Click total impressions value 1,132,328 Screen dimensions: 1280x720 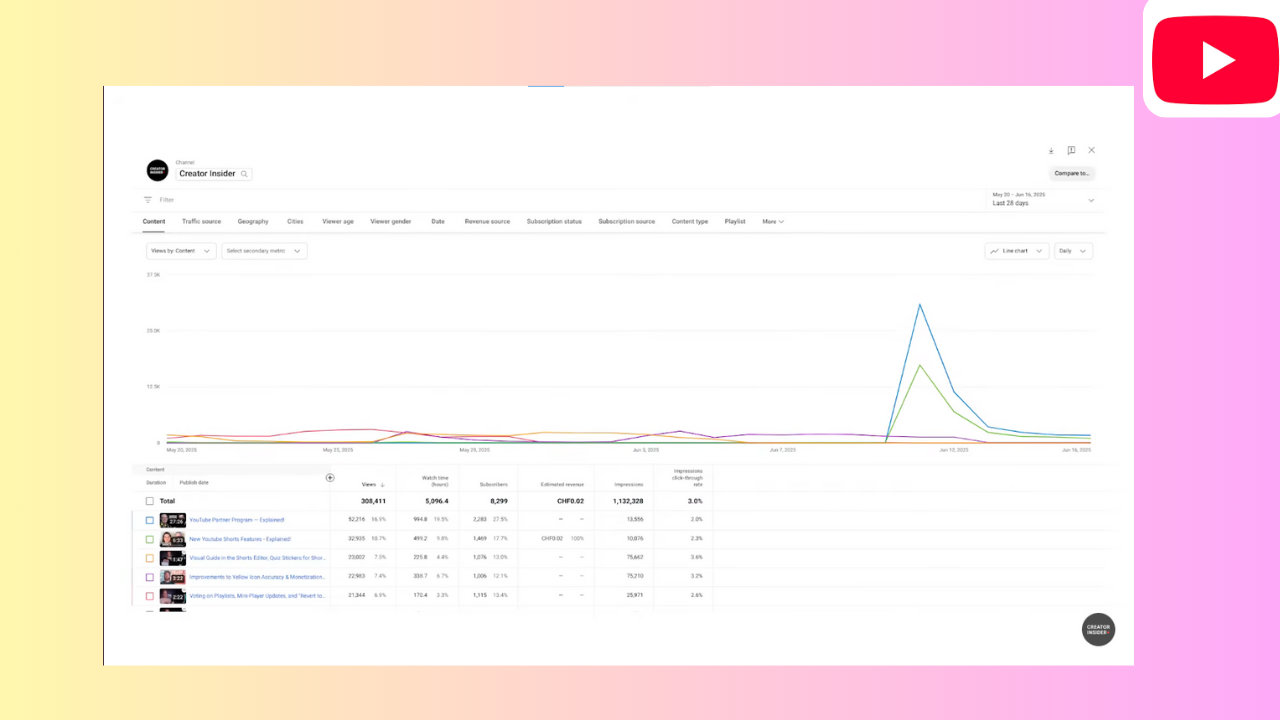click(x=628, y=501)
